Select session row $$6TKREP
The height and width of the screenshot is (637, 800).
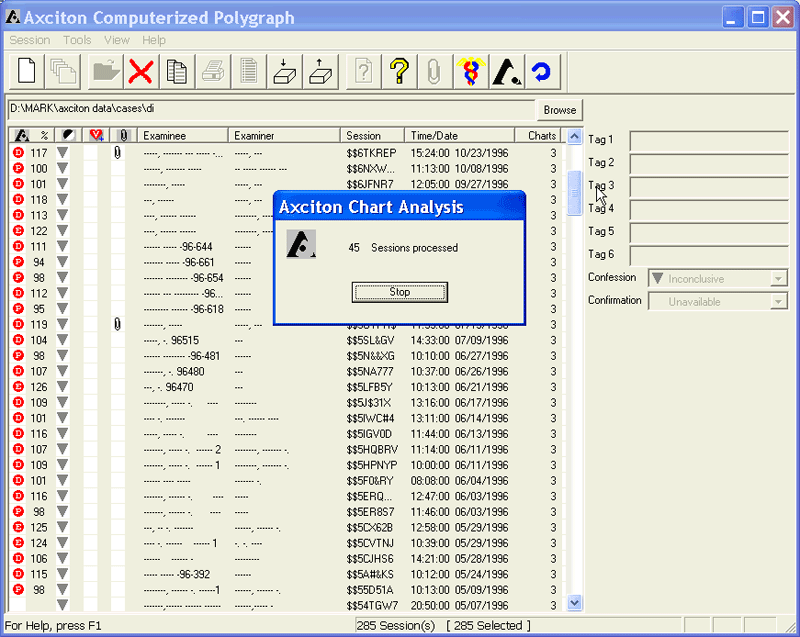point(286,152)
